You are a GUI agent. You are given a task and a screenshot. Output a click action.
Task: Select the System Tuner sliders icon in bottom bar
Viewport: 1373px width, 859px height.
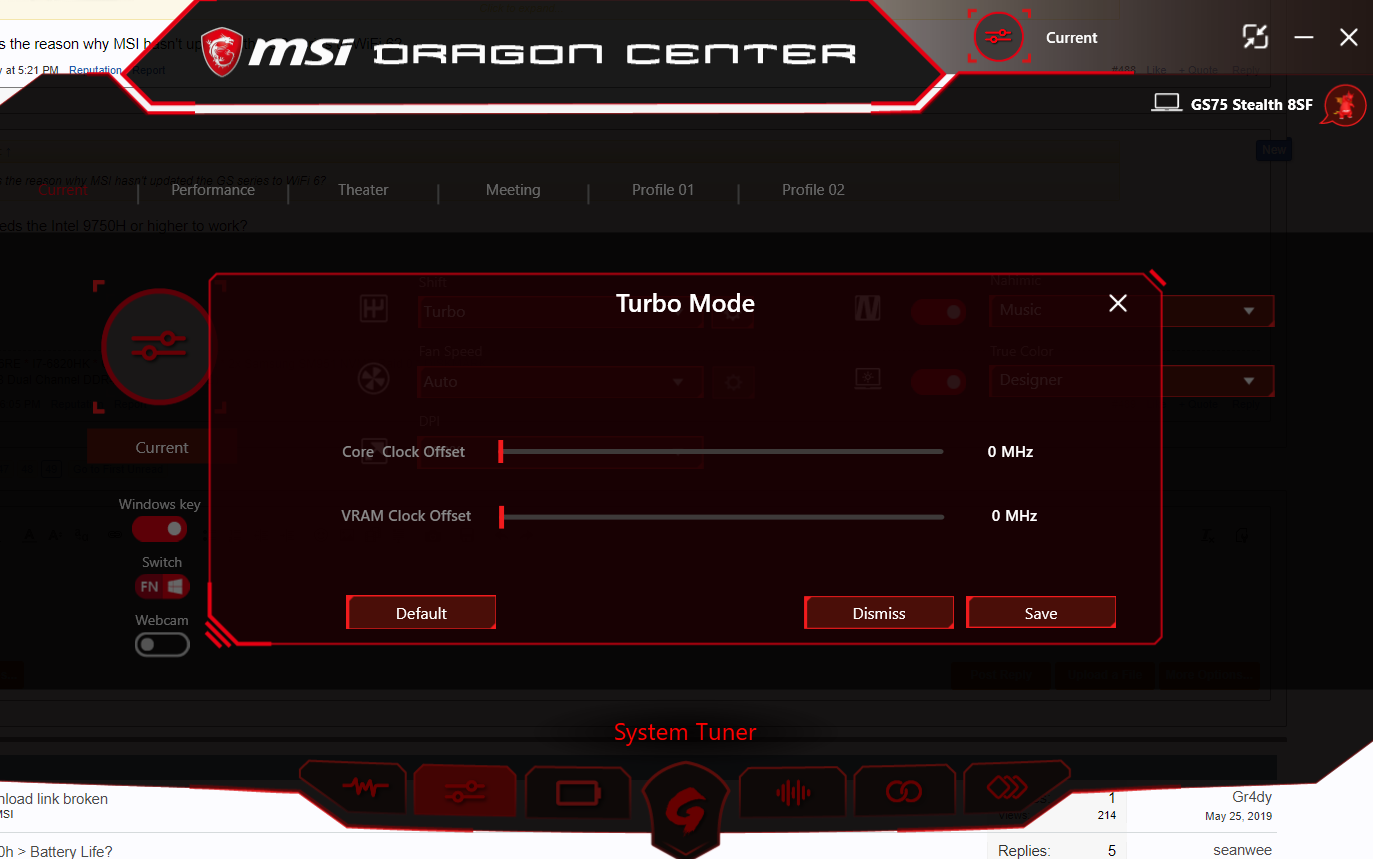coord(466,791)
